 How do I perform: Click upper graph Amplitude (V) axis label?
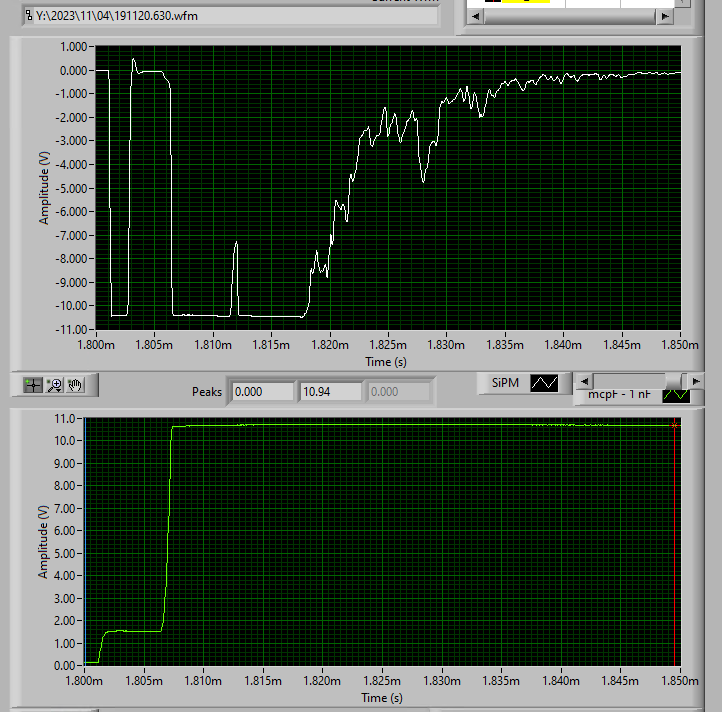[44, 188]
